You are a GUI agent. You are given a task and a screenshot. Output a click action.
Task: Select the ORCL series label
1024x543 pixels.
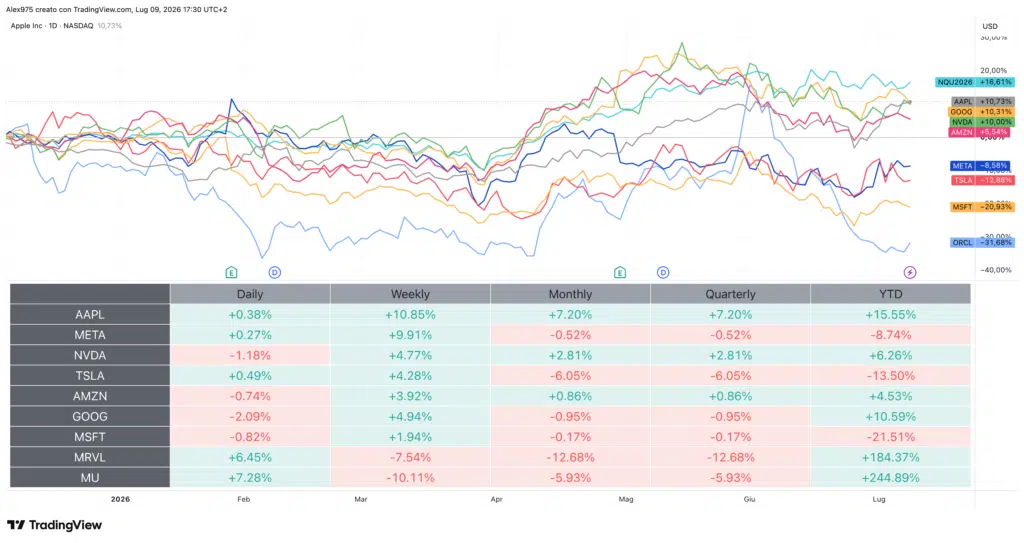pos(982,242)
